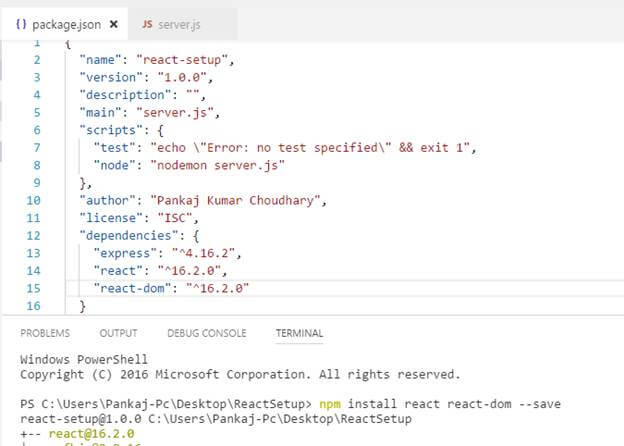The width and height of the screenshot is (624, 446).
Task: Click the JS file icon on server.js tab
Action: click(x=147, y=25)
